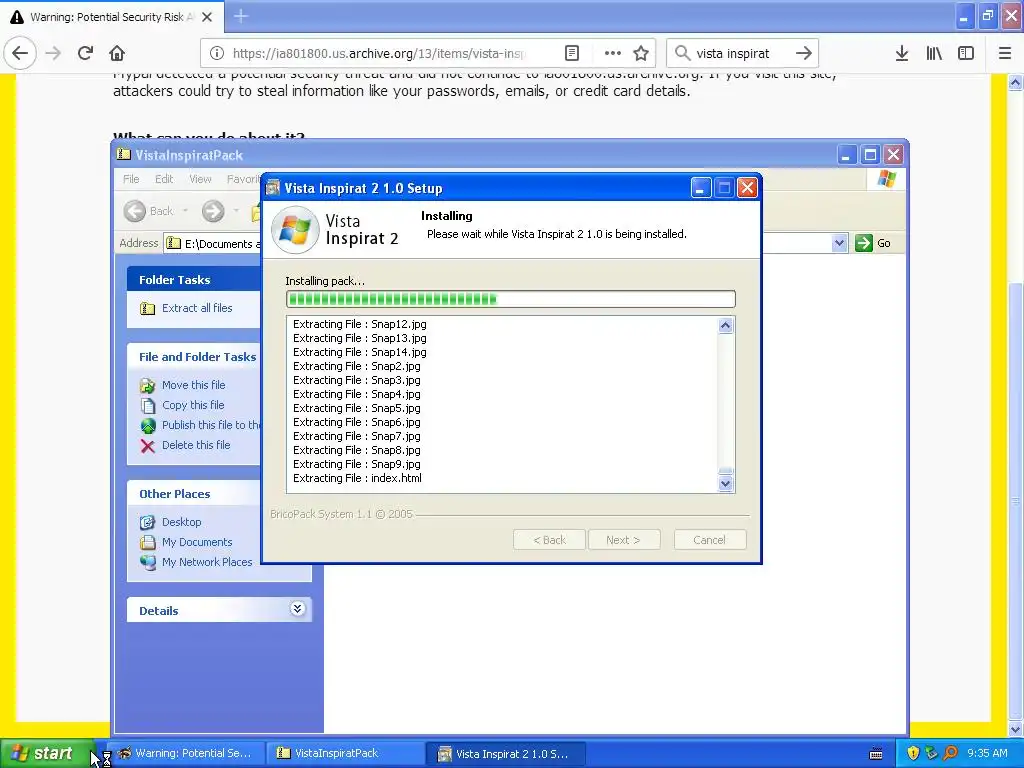Viewport: 1024px width, 768px height.
Task: Expand the Details panel chevron
Action: (x=297, y=609)
